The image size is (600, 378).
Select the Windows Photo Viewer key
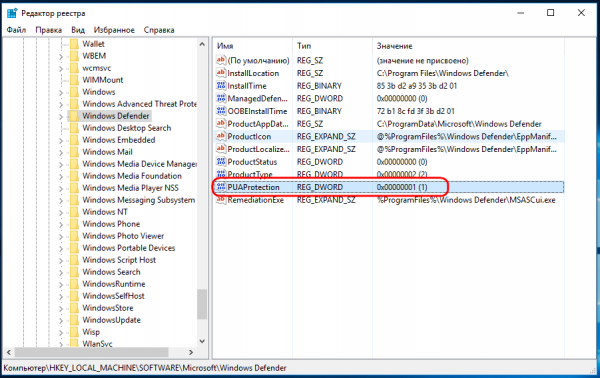[x=123, y=236]
